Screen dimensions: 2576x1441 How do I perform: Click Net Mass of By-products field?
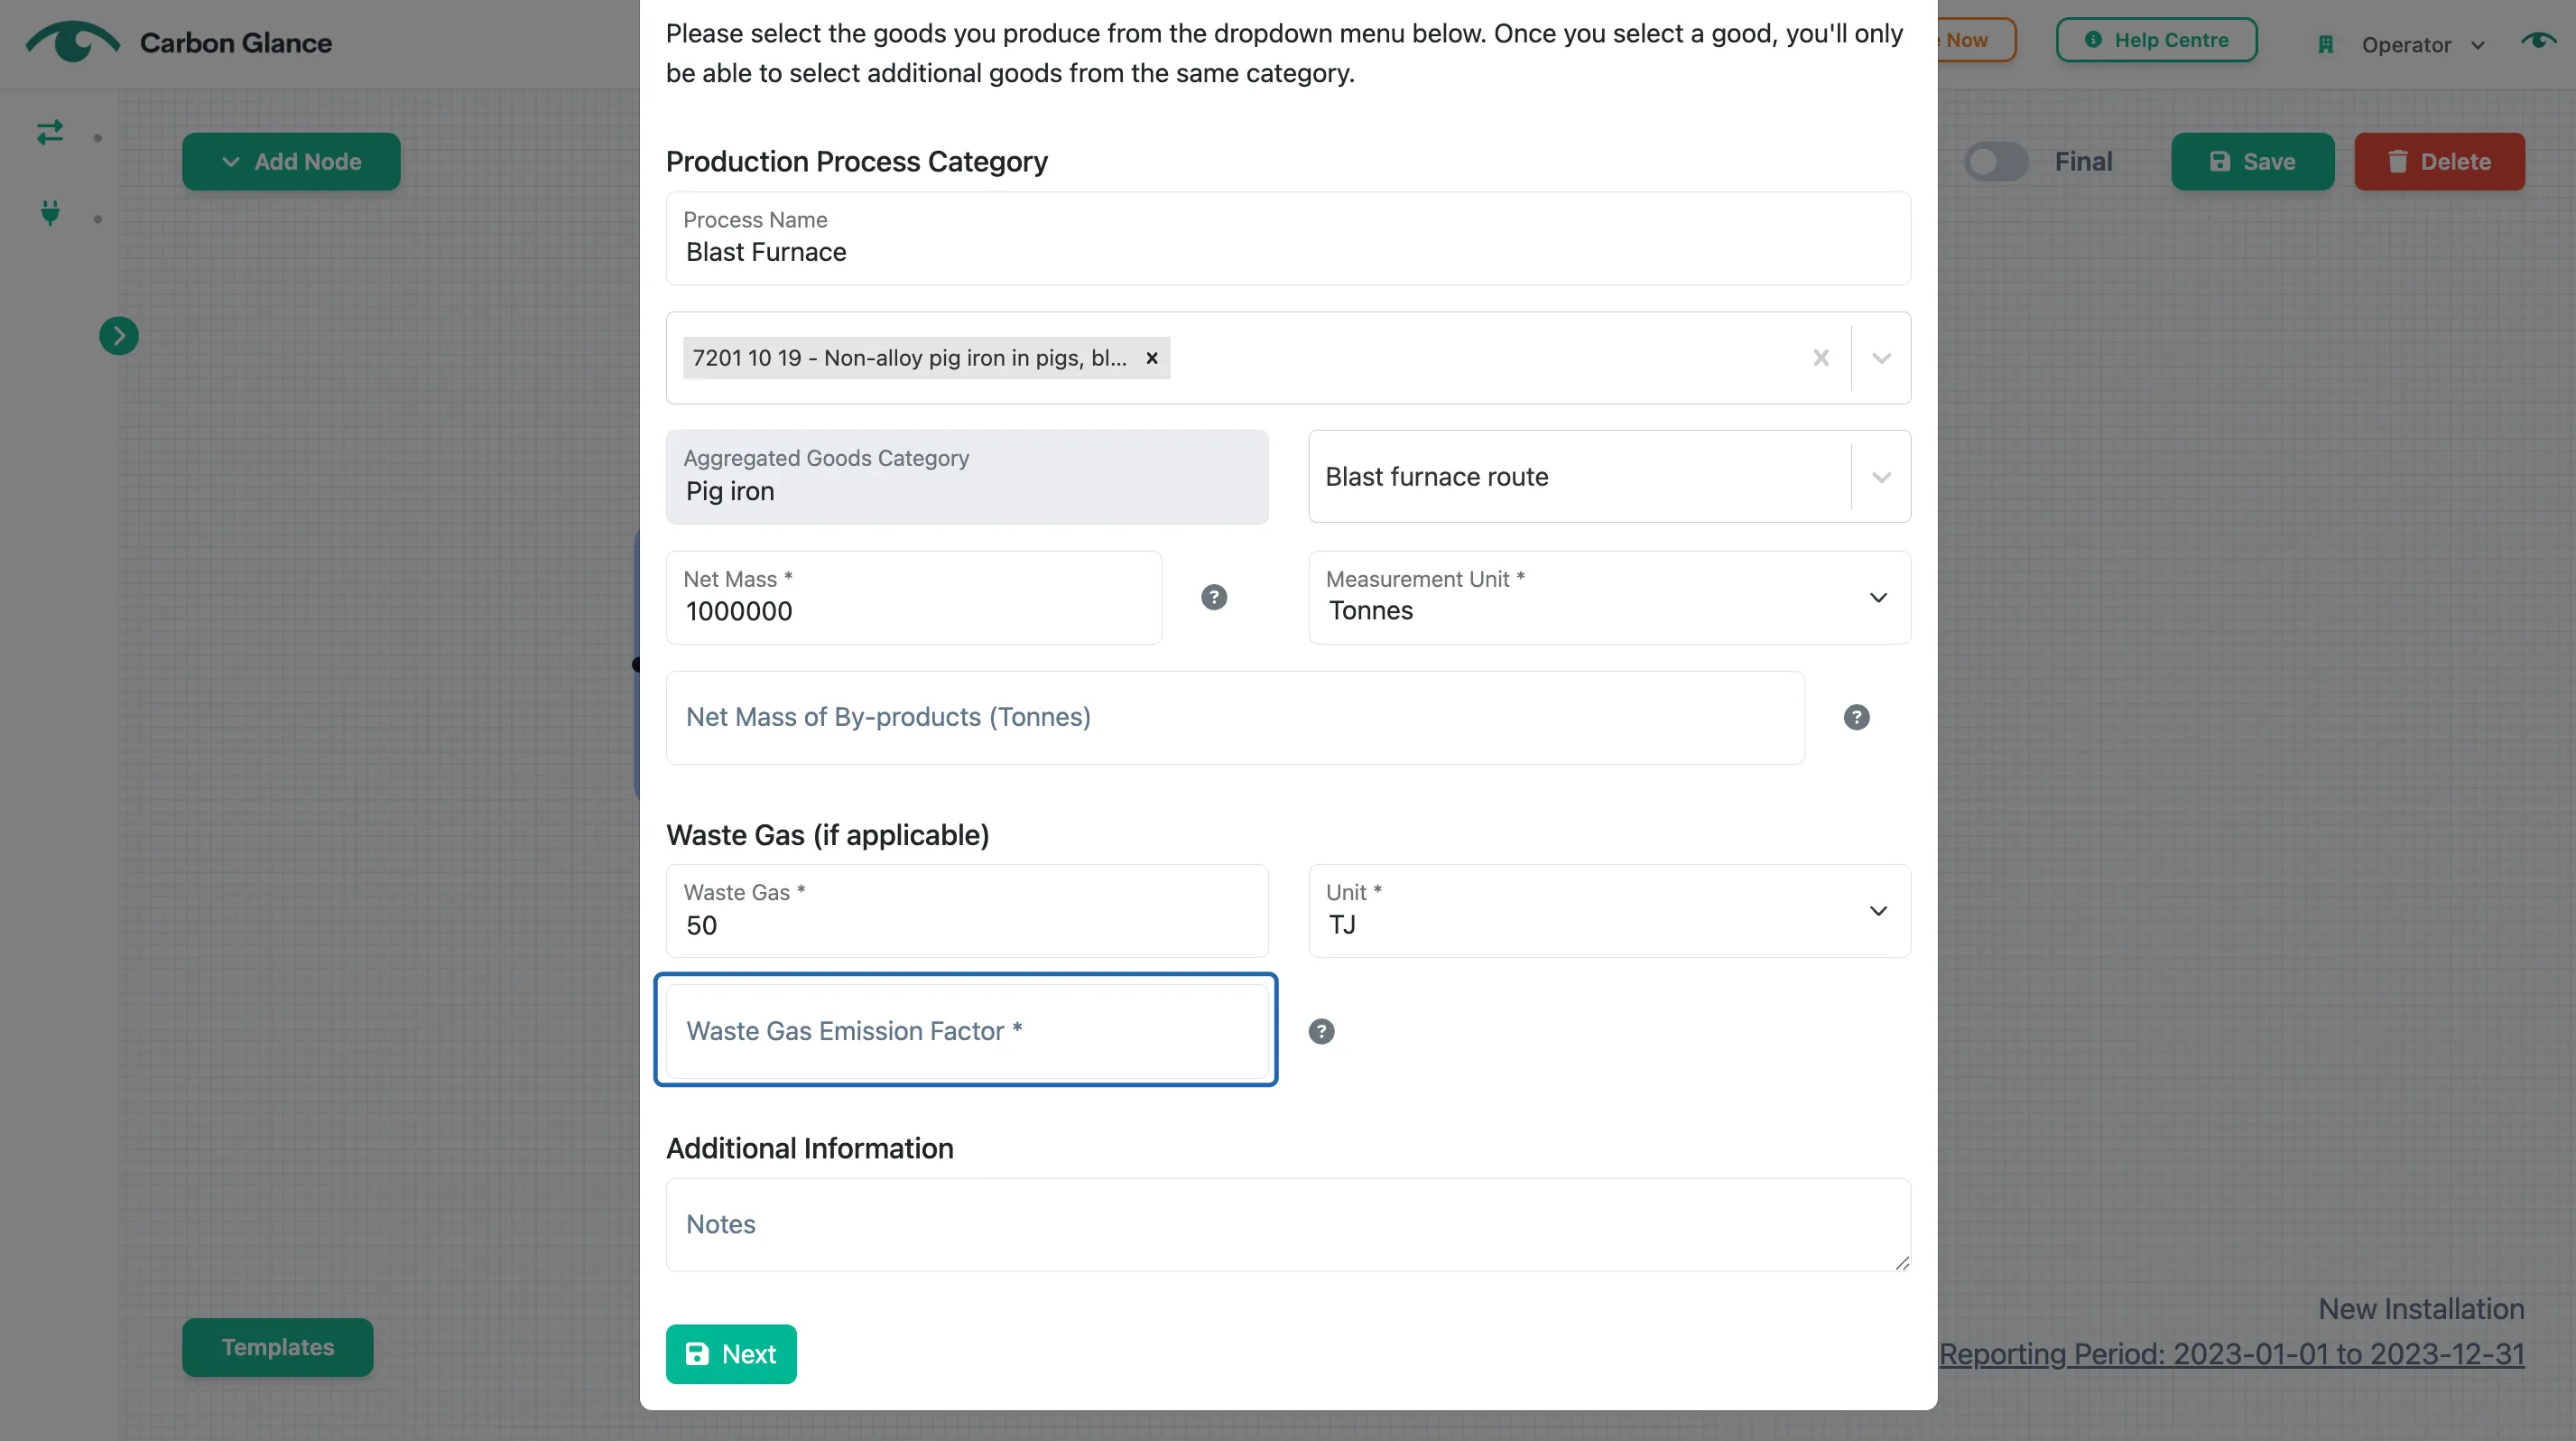tap(1235, 718)
